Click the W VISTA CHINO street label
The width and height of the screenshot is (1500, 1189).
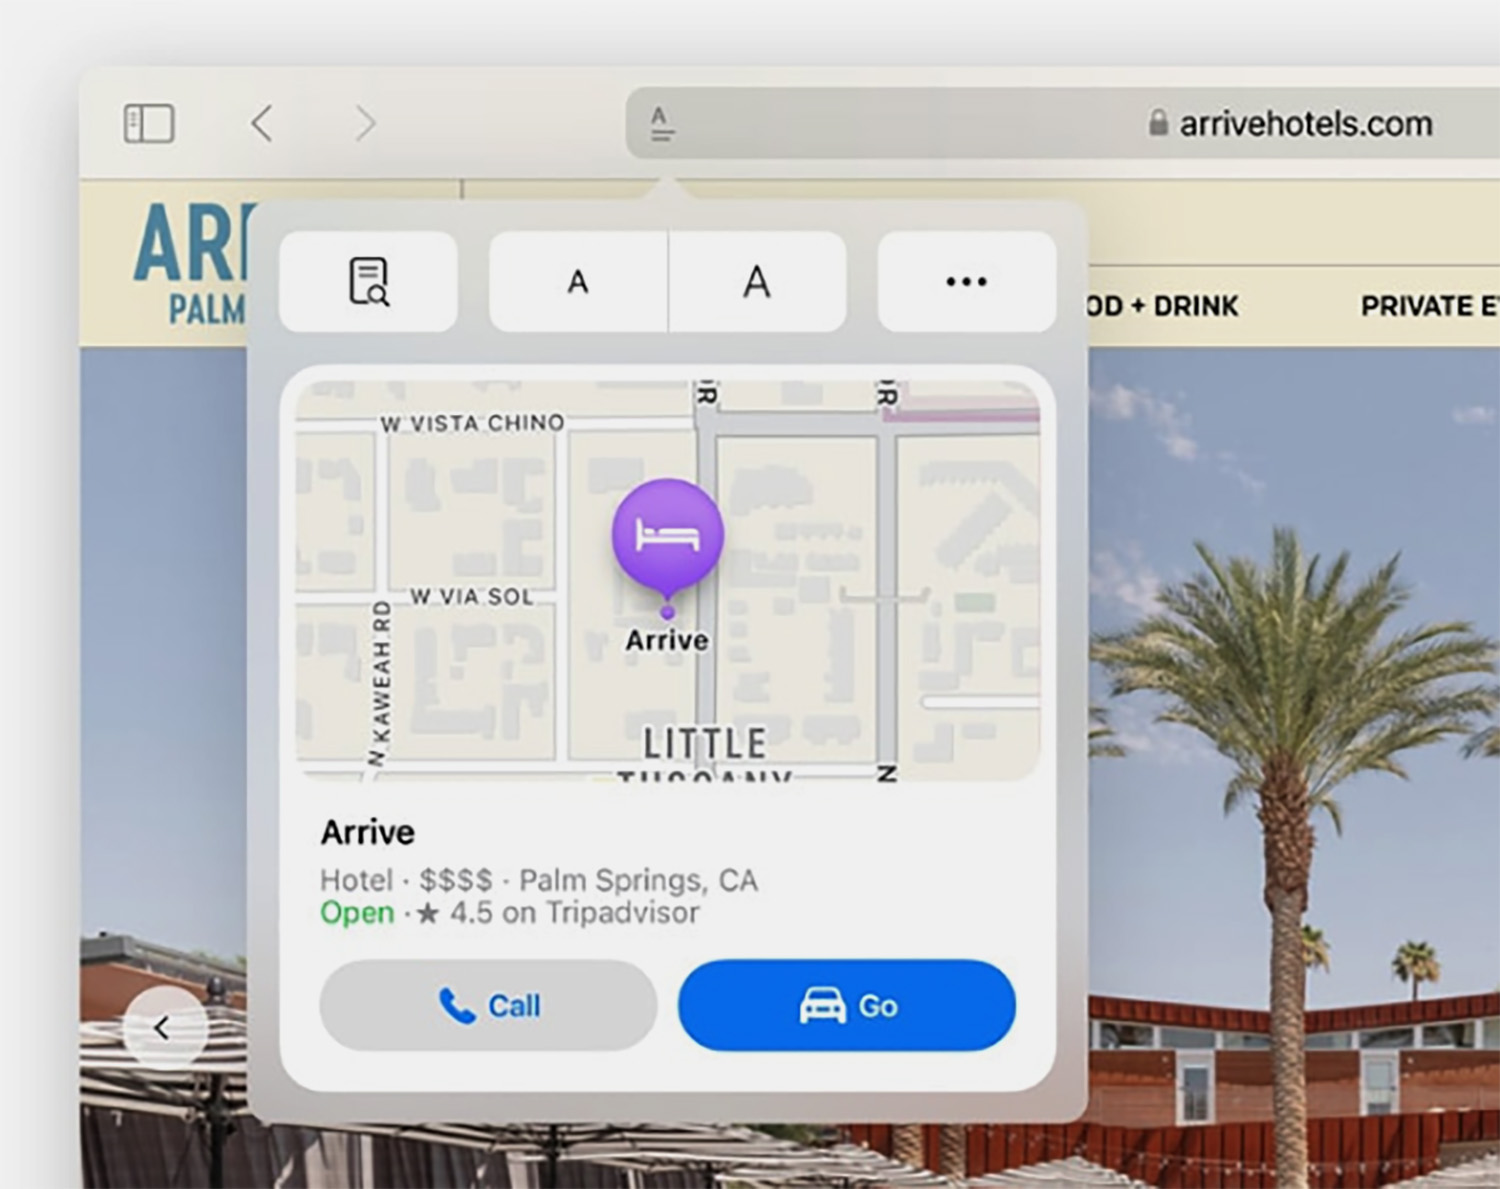[472, 423]
